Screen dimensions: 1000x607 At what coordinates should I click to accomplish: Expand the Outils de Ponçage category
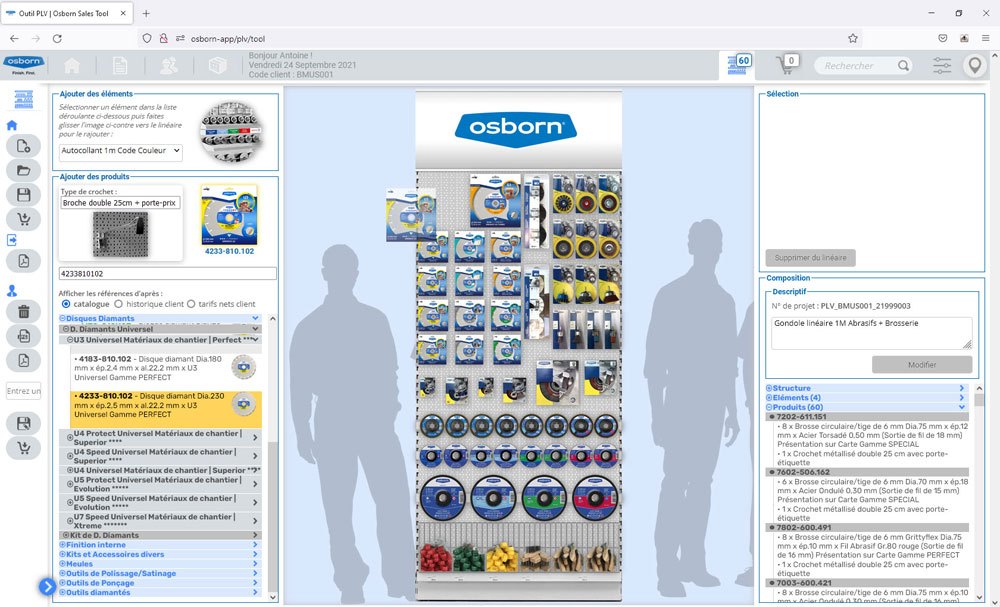click(x=160, y=583)
